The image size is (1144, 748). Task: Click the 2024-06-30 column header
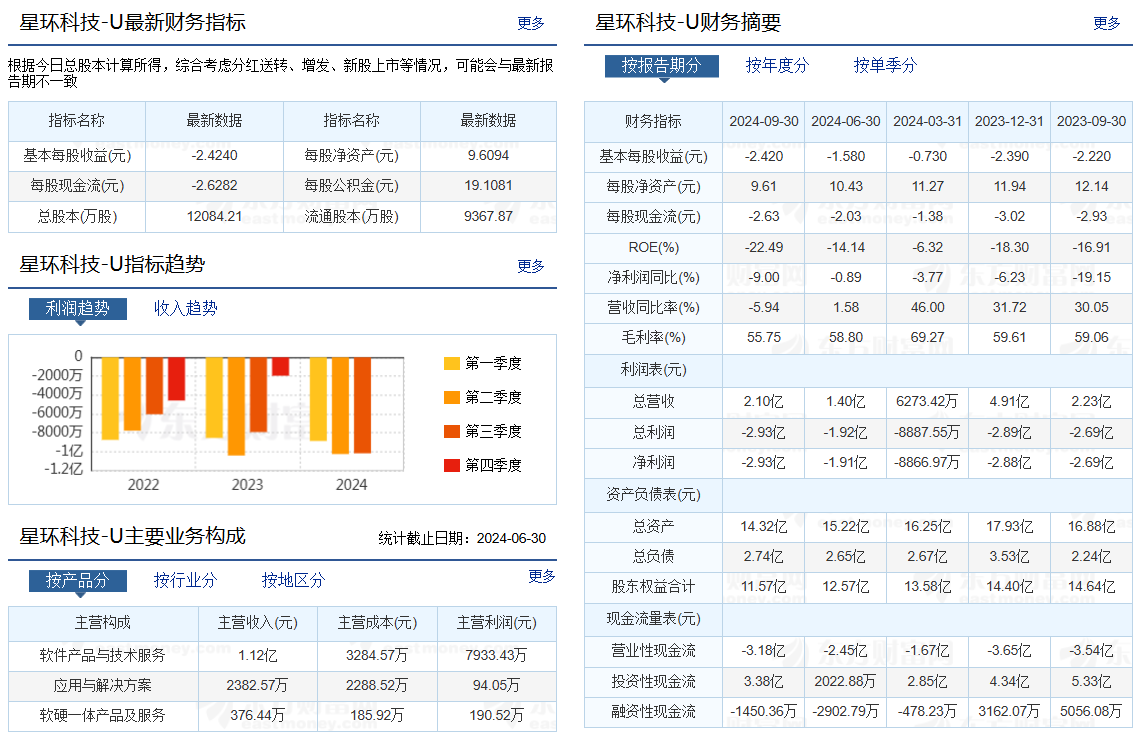tap(846, 121)
